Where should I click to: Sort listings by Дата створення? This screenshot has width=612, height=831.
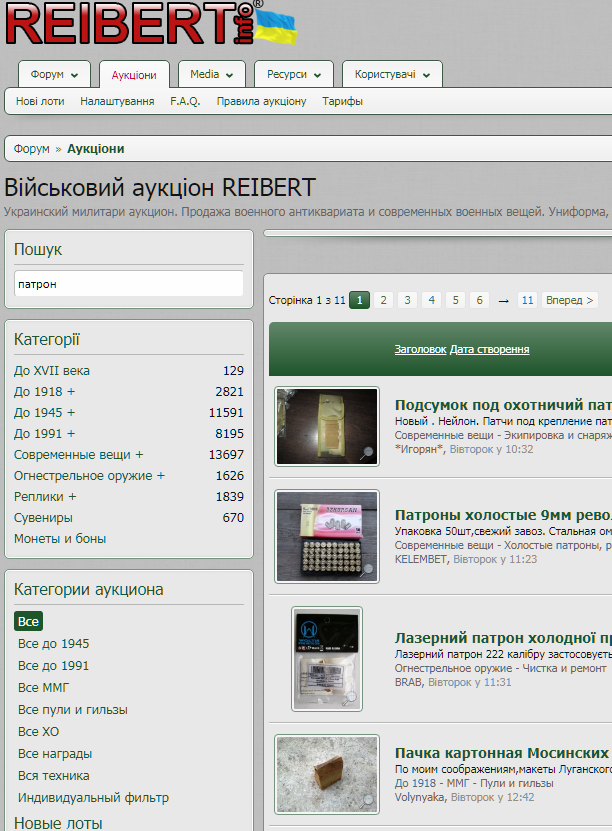pos(489,349)
